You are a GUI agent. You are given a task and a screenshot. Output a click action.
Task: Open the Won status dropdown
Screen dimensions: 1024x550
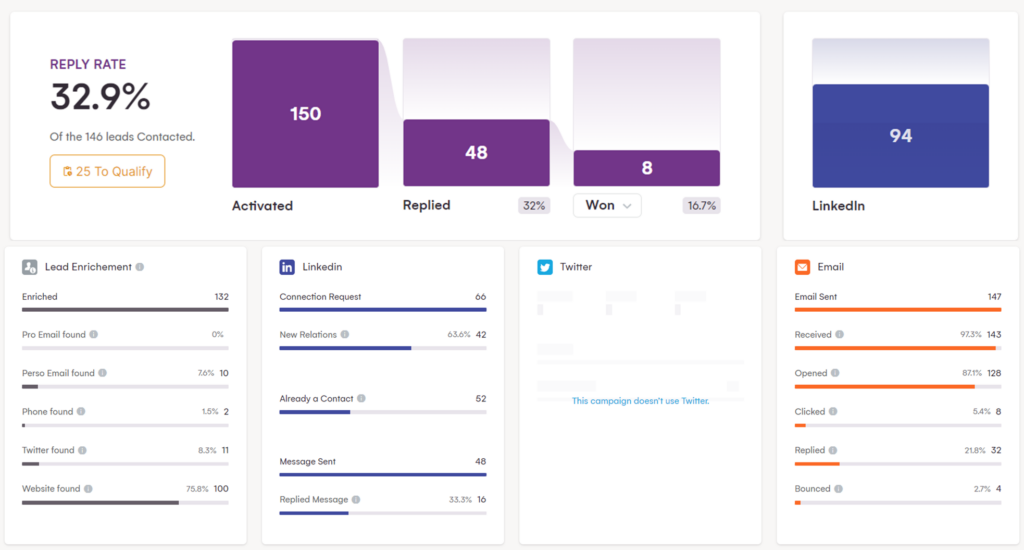point(607,205)
